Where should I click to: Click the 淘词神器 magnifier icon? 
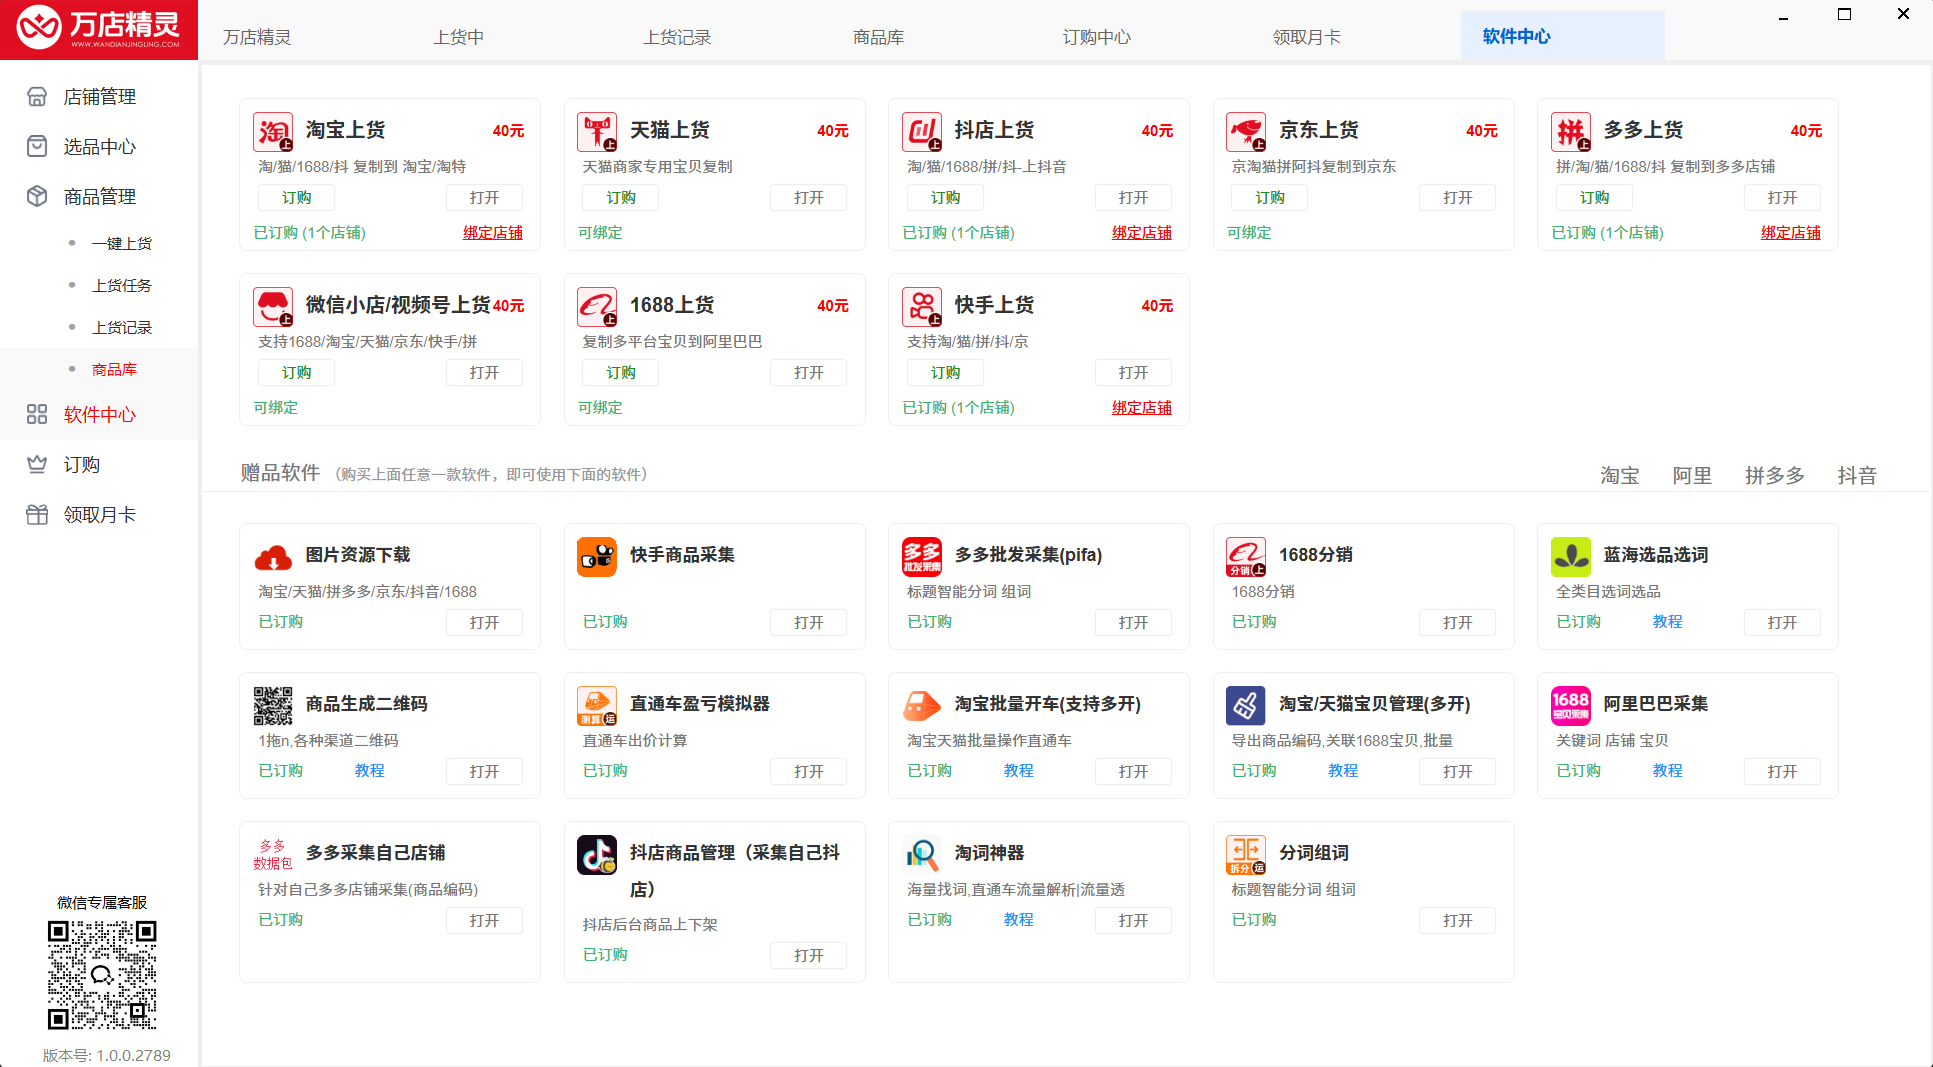coord(922,855)
